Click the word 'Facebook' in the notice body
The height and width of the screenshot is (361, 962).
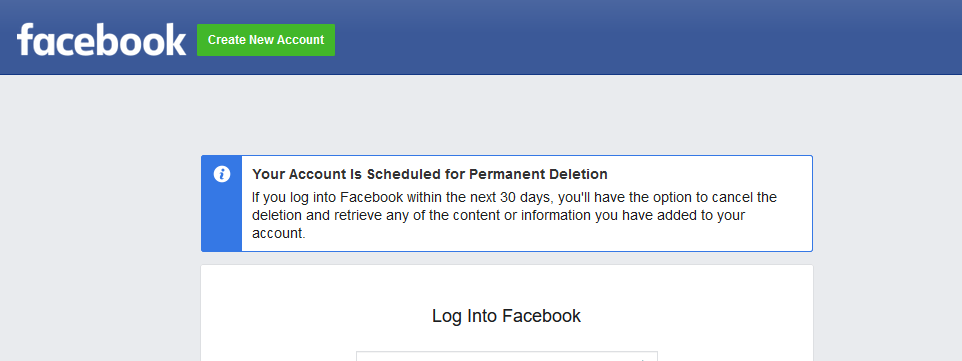pos(370,198)
